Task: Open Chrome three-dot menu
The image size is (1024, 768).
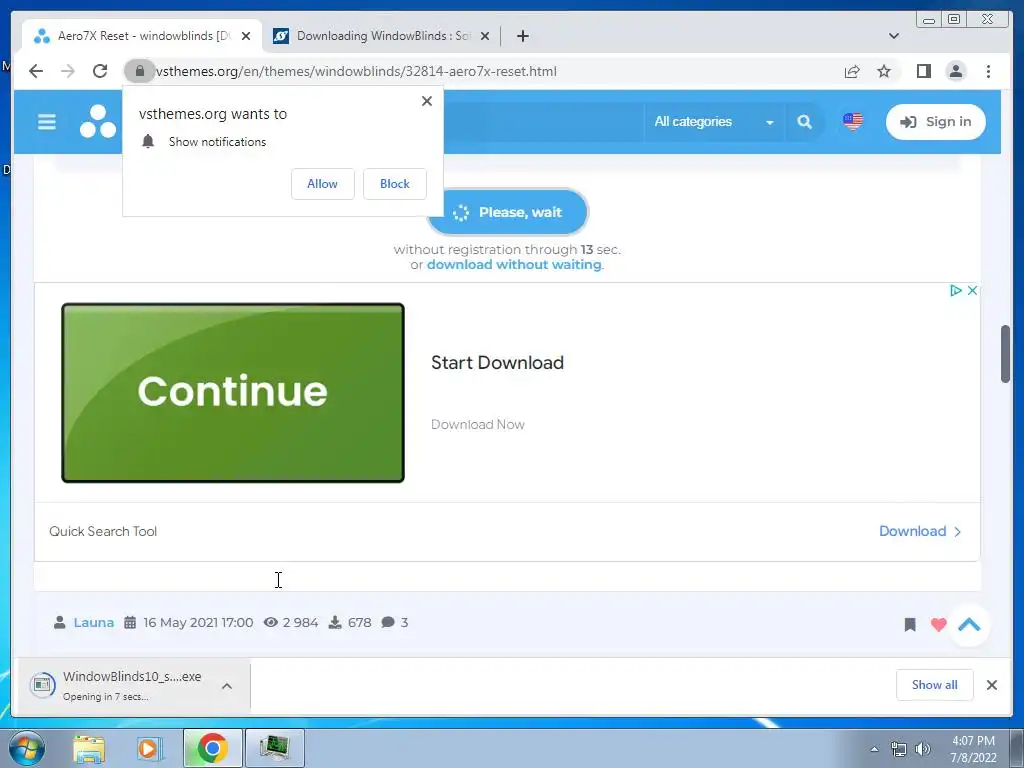Action: coord(988,71)
